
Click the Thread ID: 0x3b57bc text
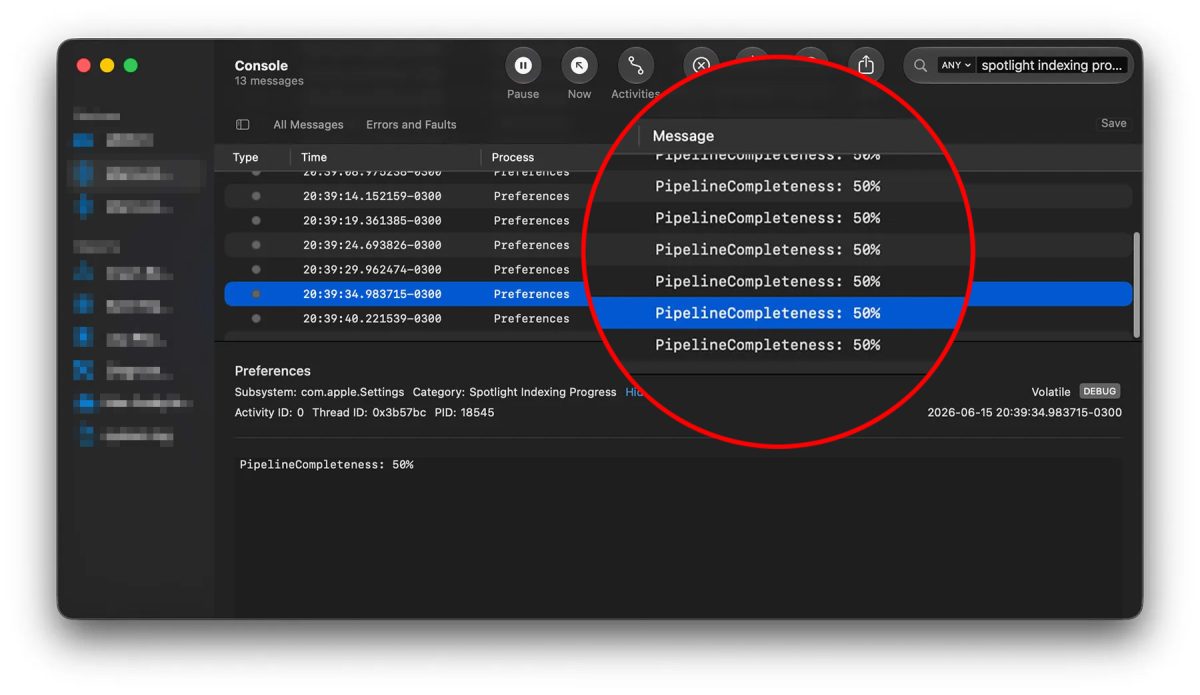369,412
